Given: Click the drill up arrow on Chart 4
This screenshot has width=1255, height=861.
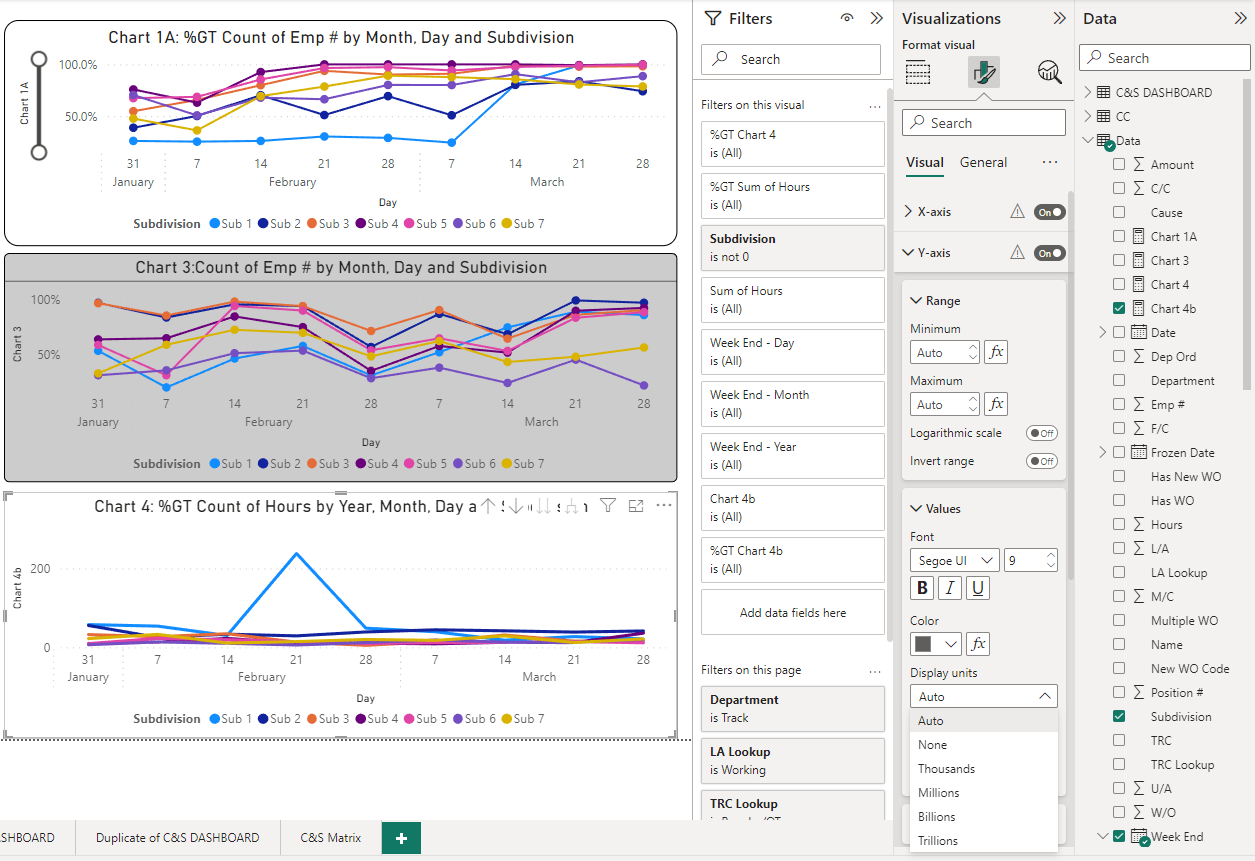Looking at the screenshot, I should click(488, 506).
